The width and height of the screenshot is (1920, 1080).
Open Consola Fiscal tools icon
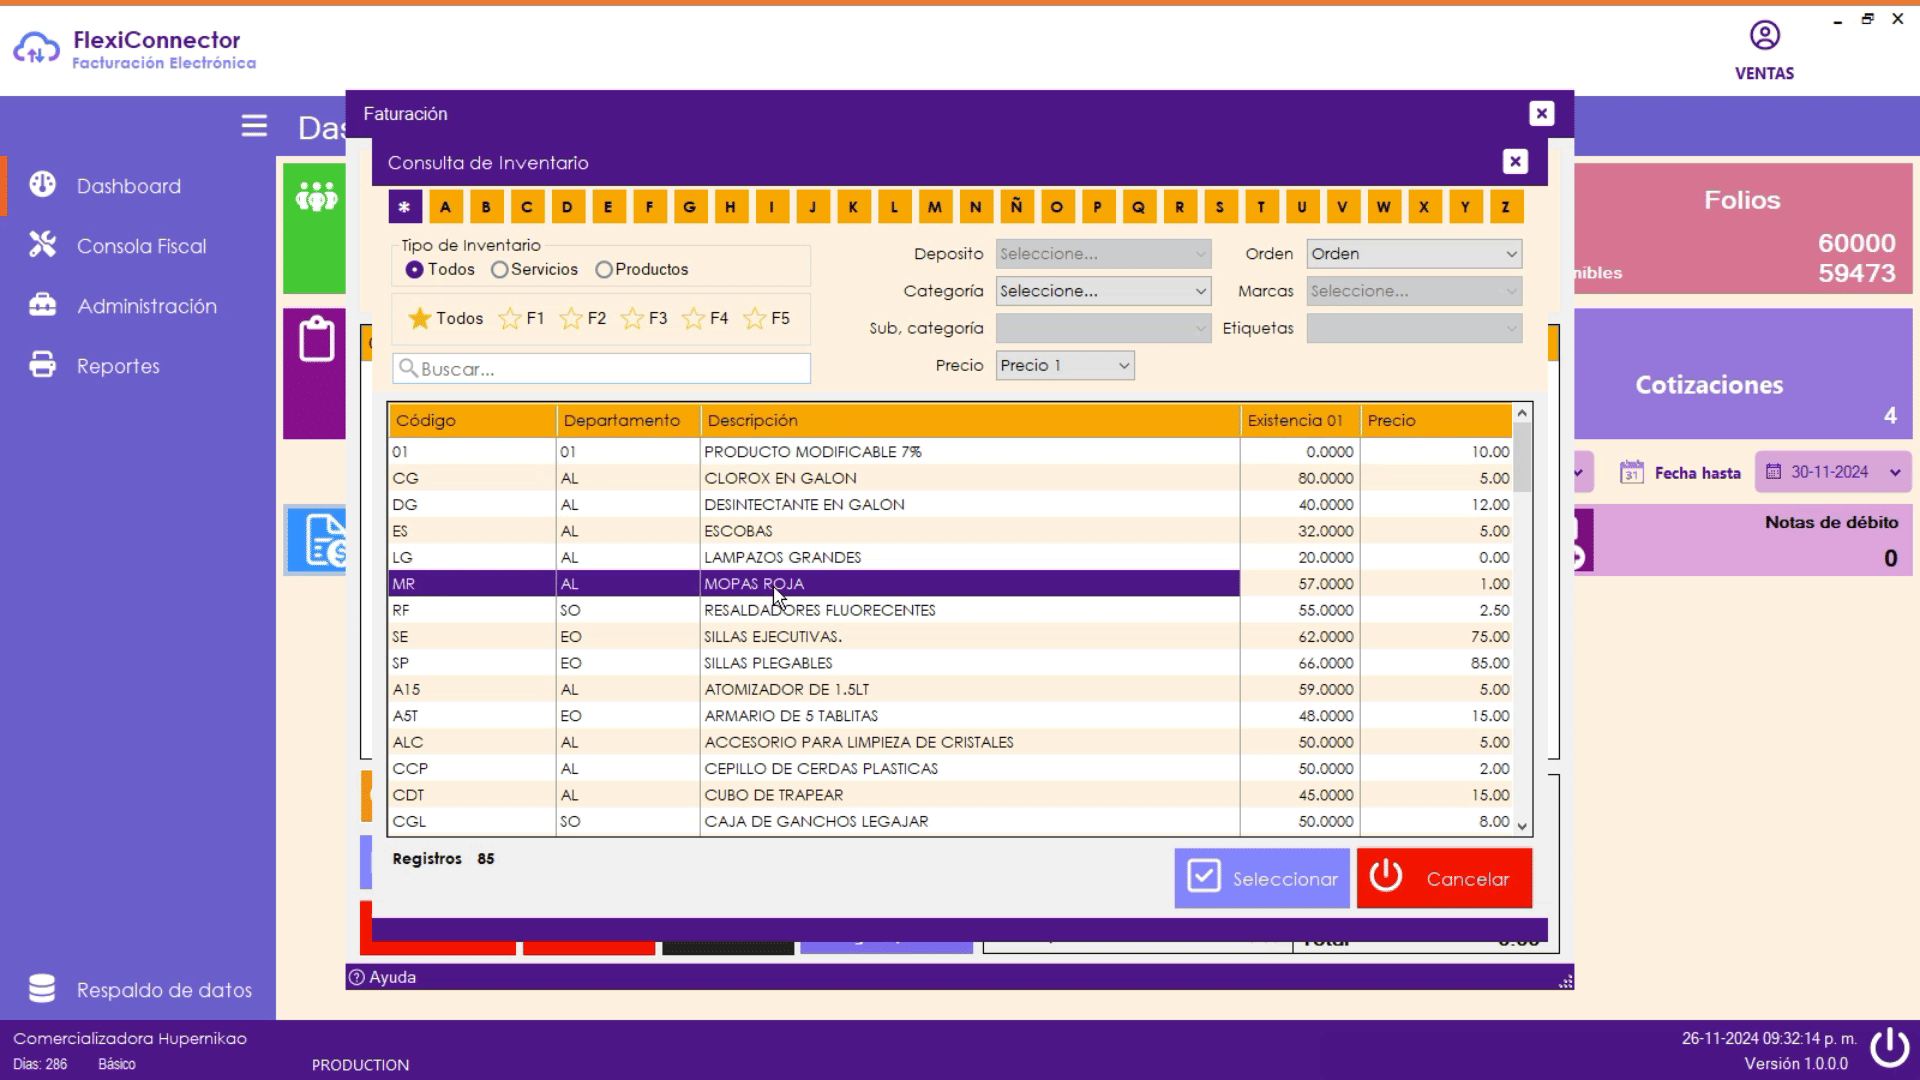42,245
